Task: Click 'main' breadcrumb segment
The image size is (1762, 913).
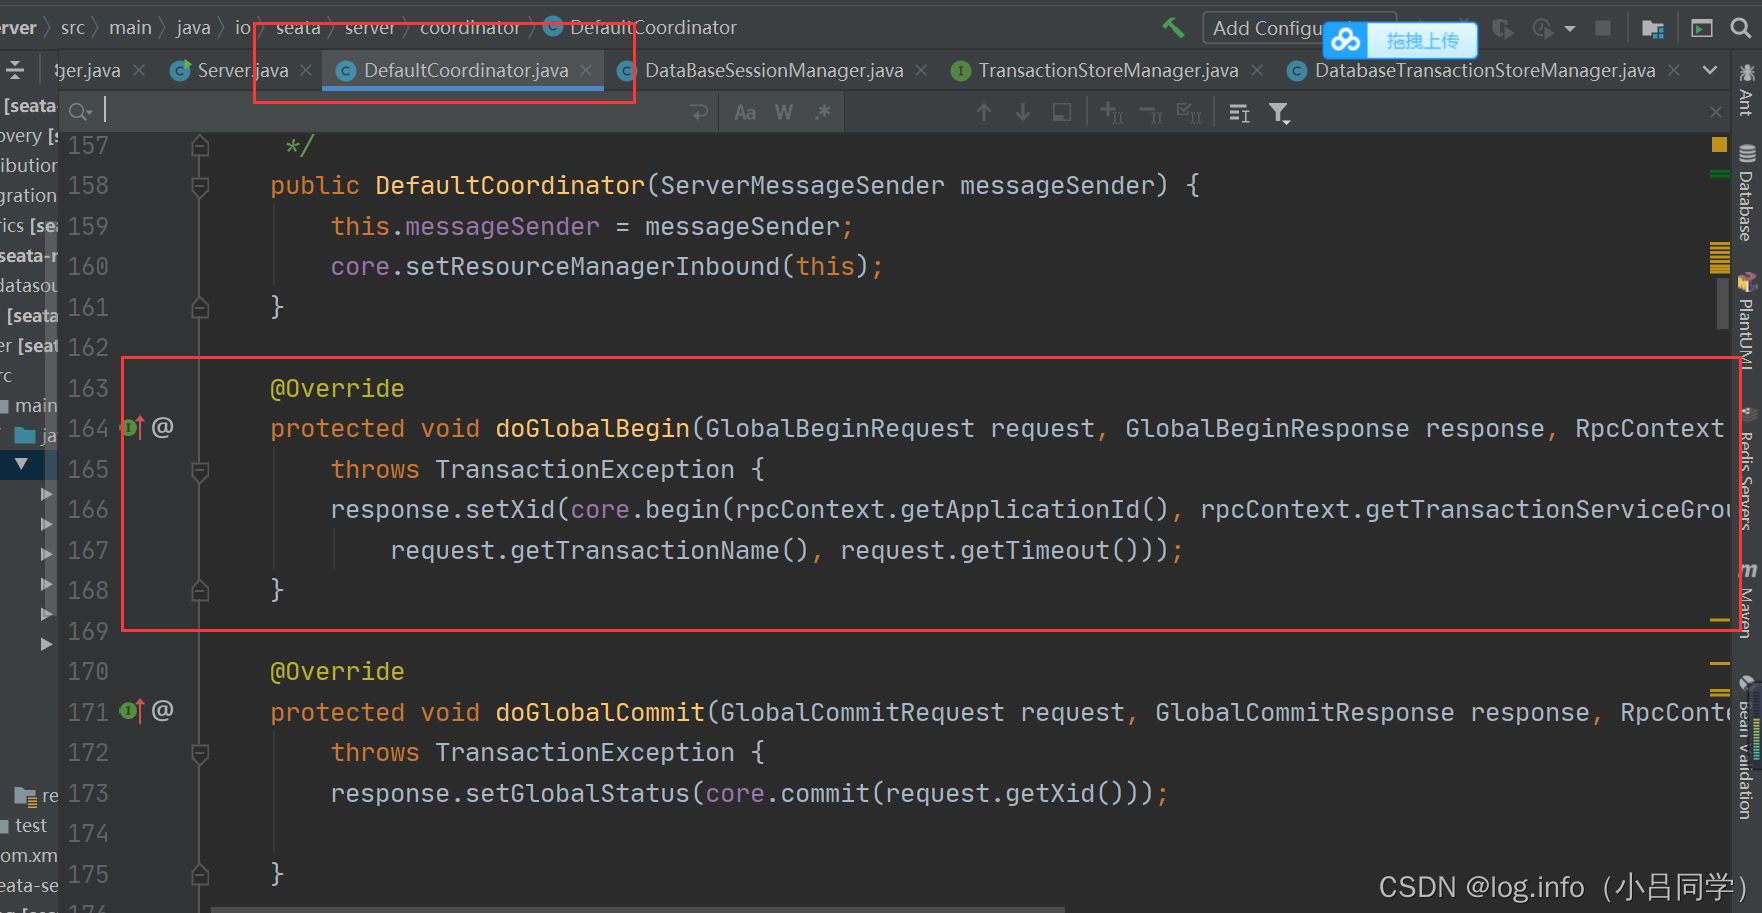Action: tap(130, 28)
